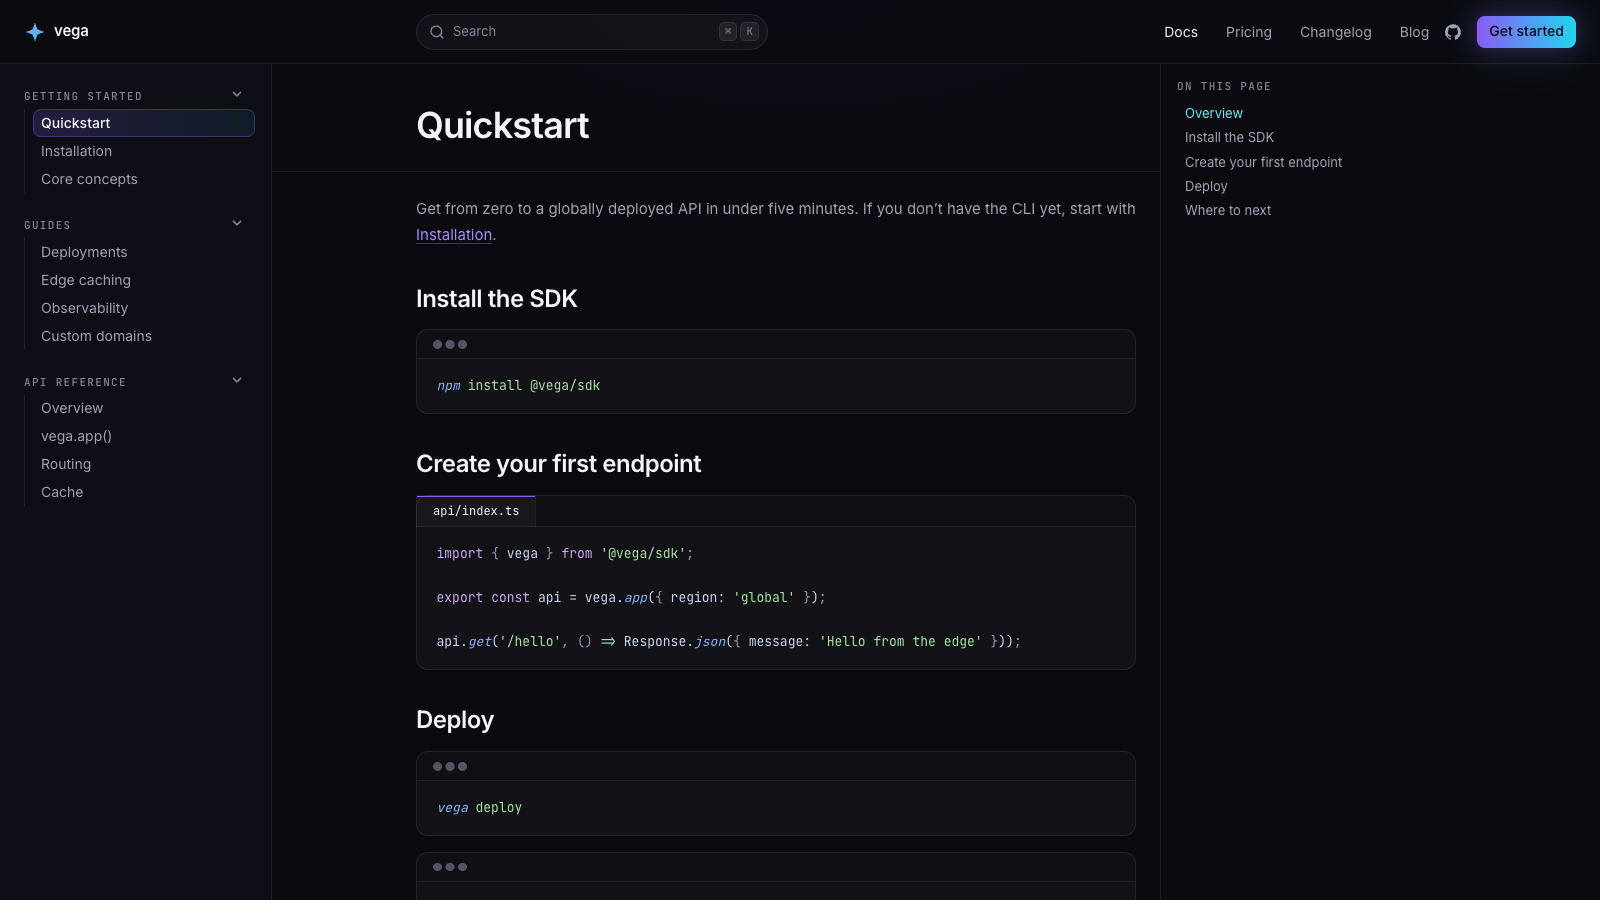Focus the Search input field
This screenshot has width=1600, height=900.
tap(592, 32)
